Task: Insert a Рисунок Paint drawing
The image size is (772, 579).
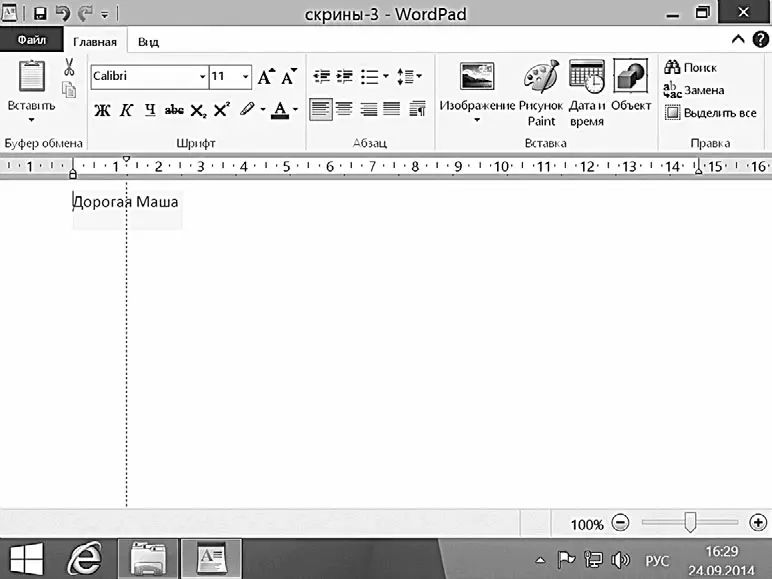Action: 541,94
